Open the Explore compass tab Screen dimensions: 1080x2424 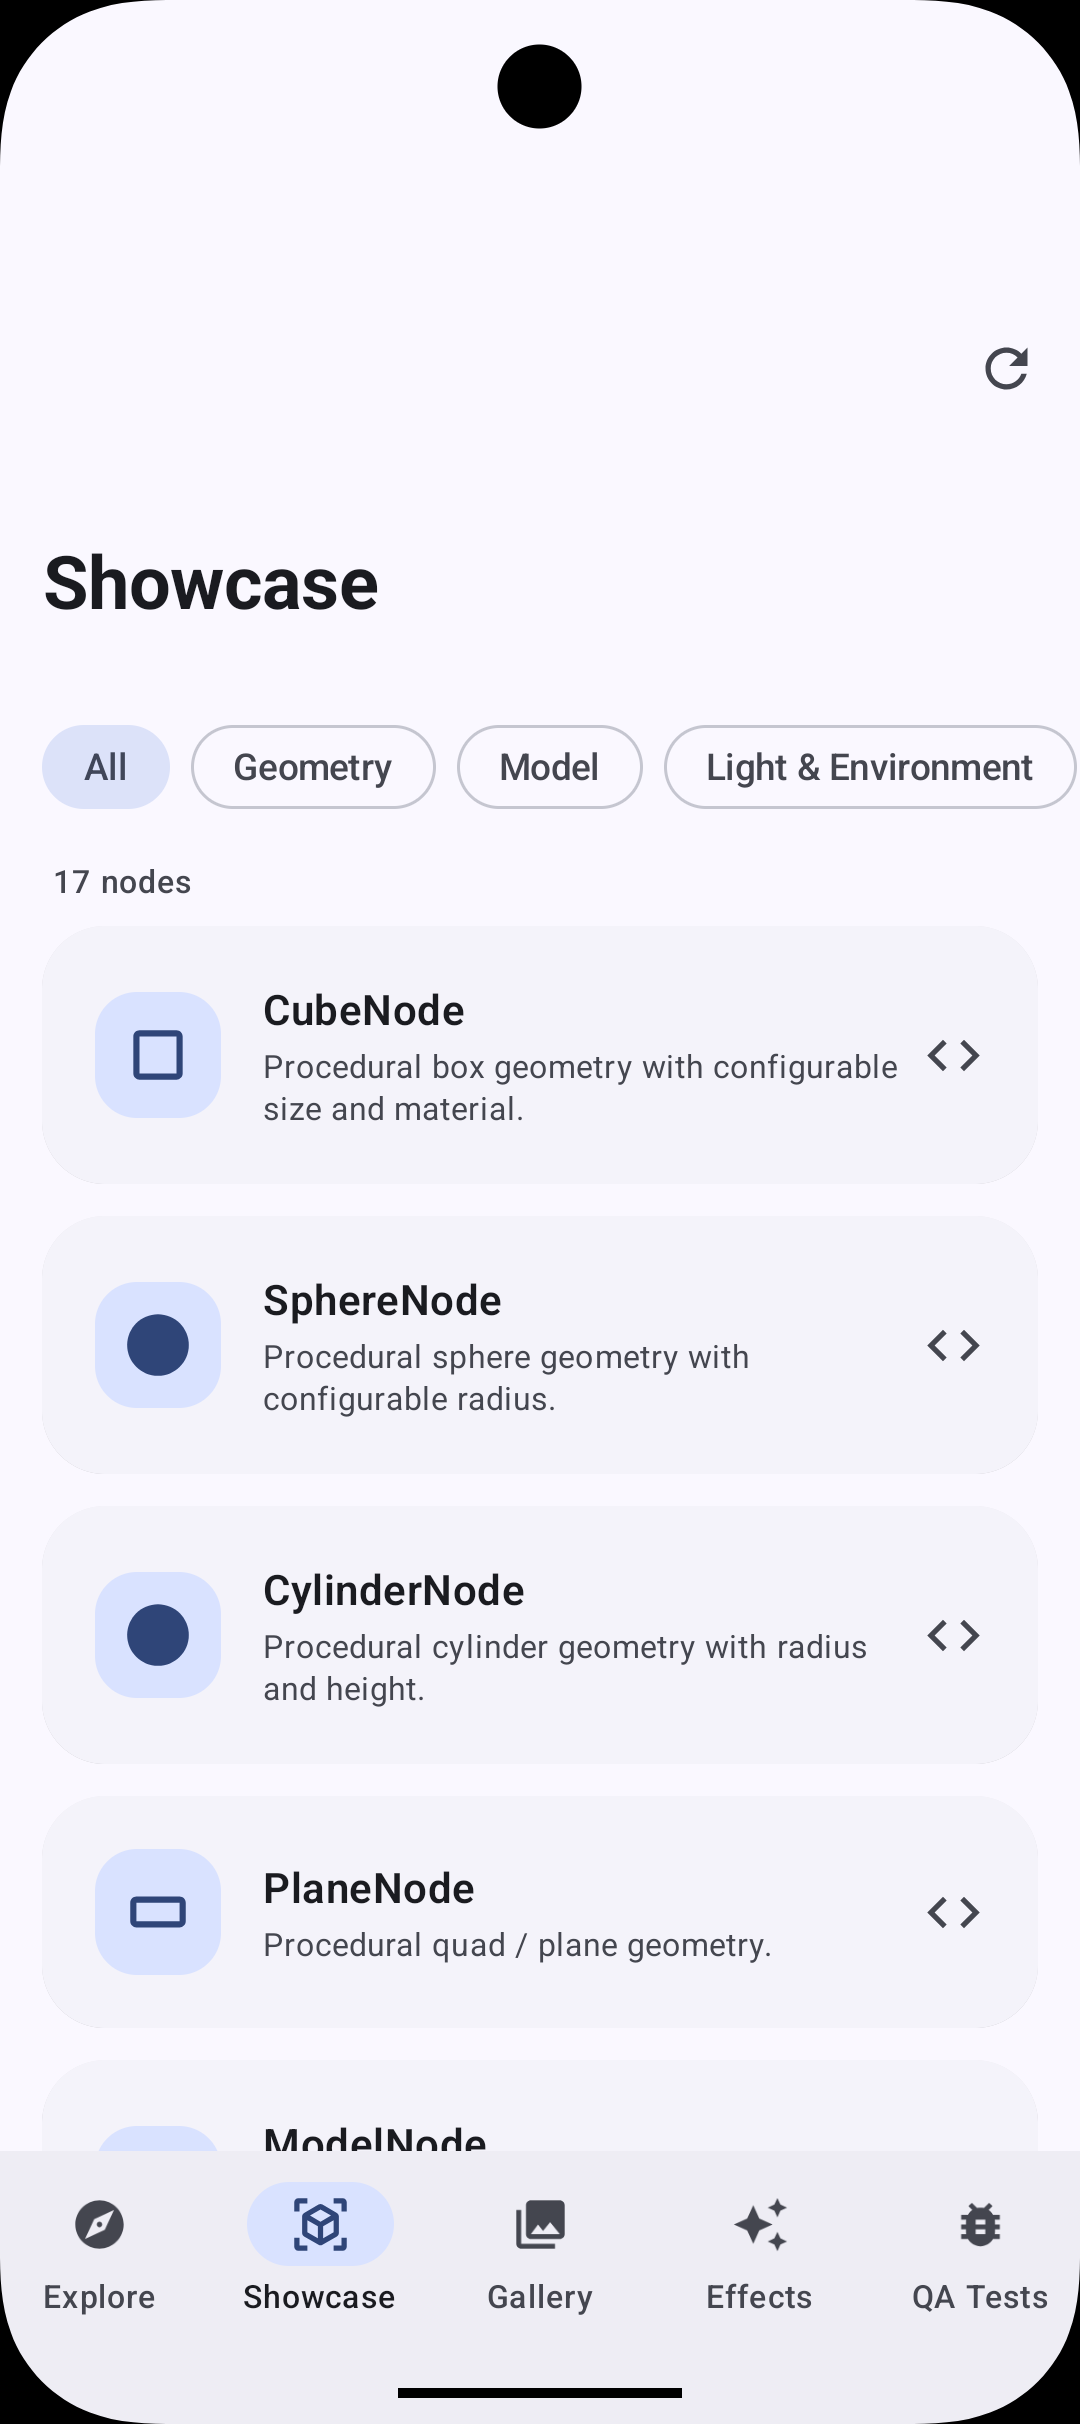(99, 2225)
